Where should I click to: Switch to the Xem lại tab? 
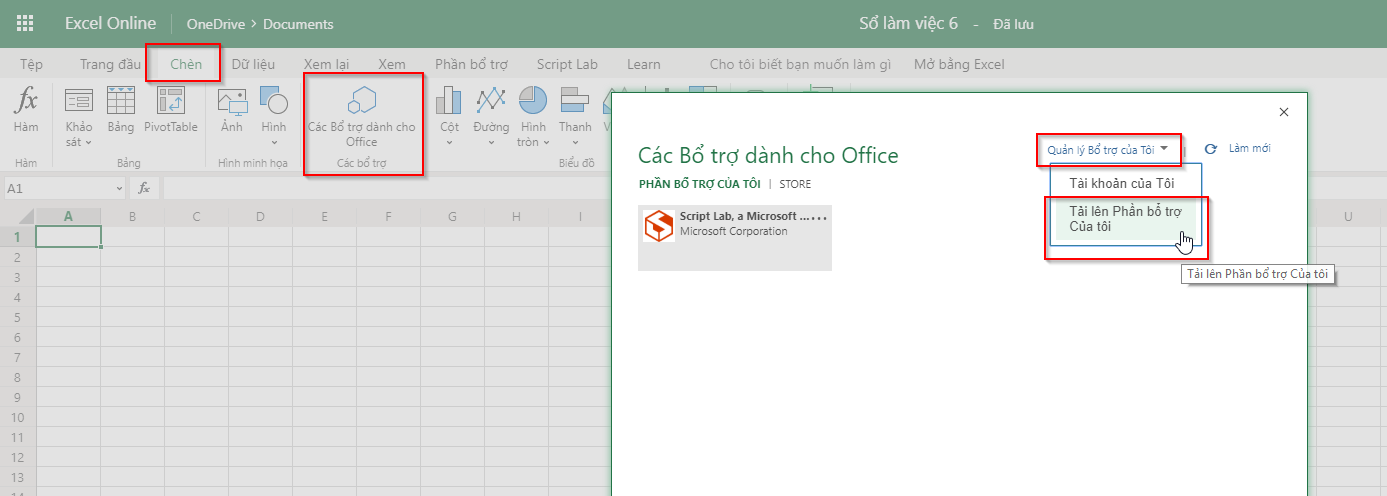[326, 64]
